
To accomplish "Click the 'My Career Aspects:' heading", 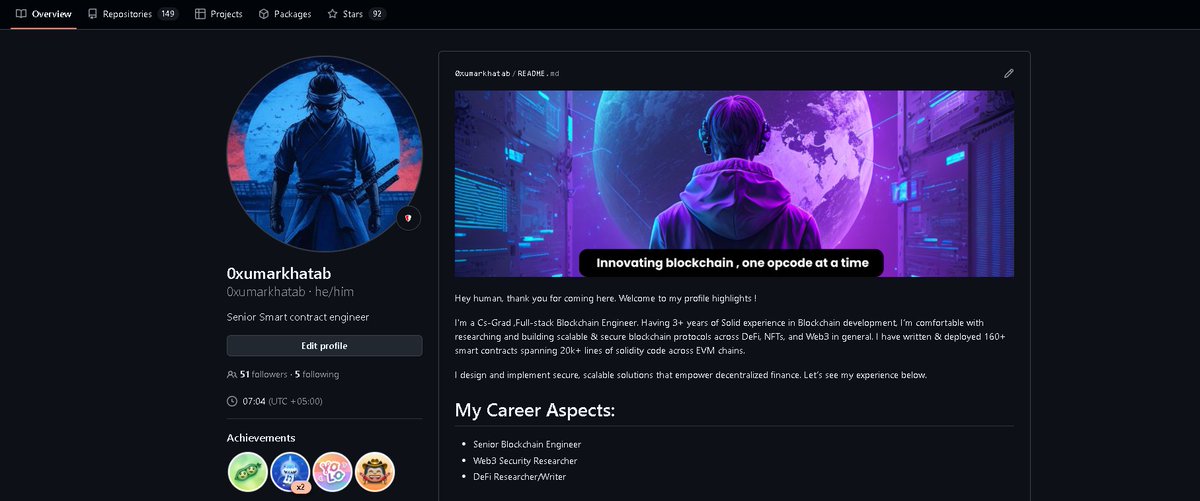I will point(535,410).
